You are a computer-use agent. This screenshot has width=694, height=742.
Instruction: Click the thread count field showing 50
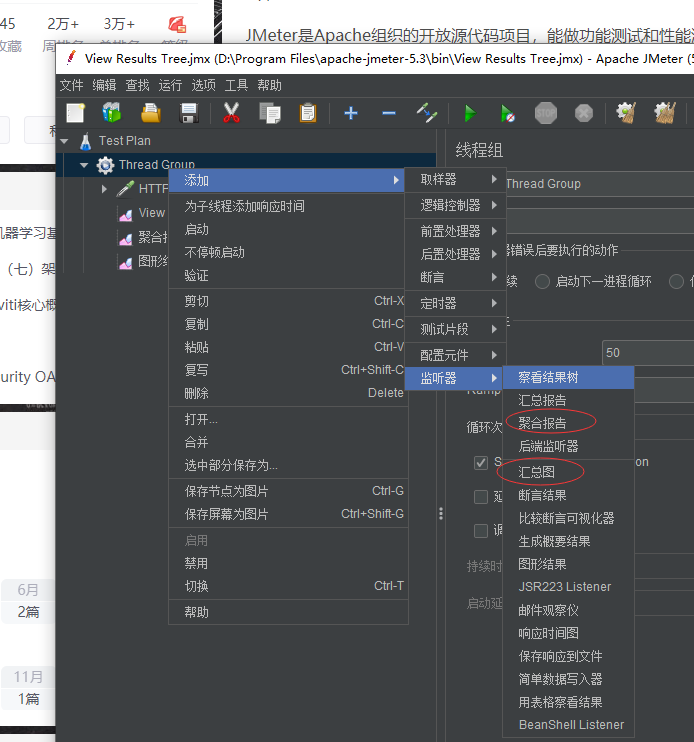(x=648, y=353)
